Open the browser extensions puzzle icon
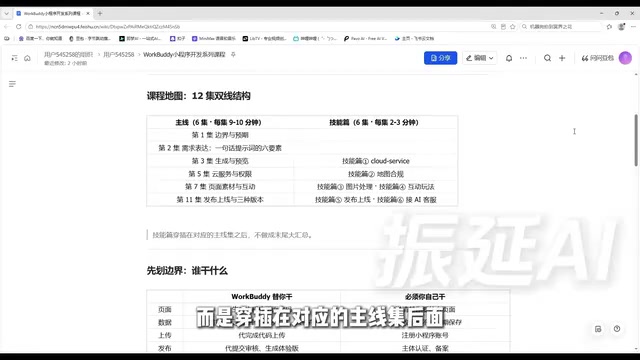 (609, 27)
